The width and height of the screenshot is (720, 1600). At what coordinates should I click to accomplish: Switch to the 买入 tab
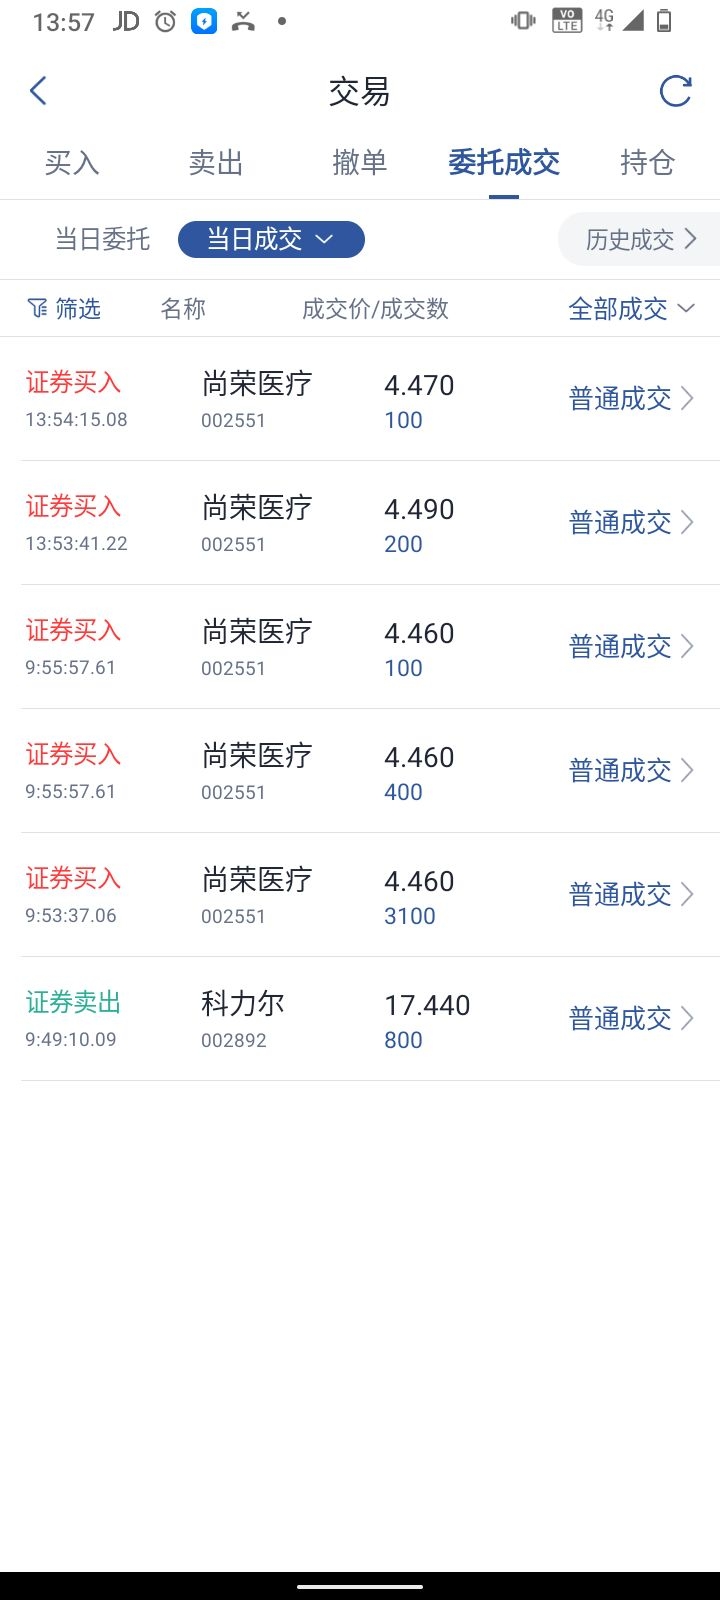[x=72, y=162]
